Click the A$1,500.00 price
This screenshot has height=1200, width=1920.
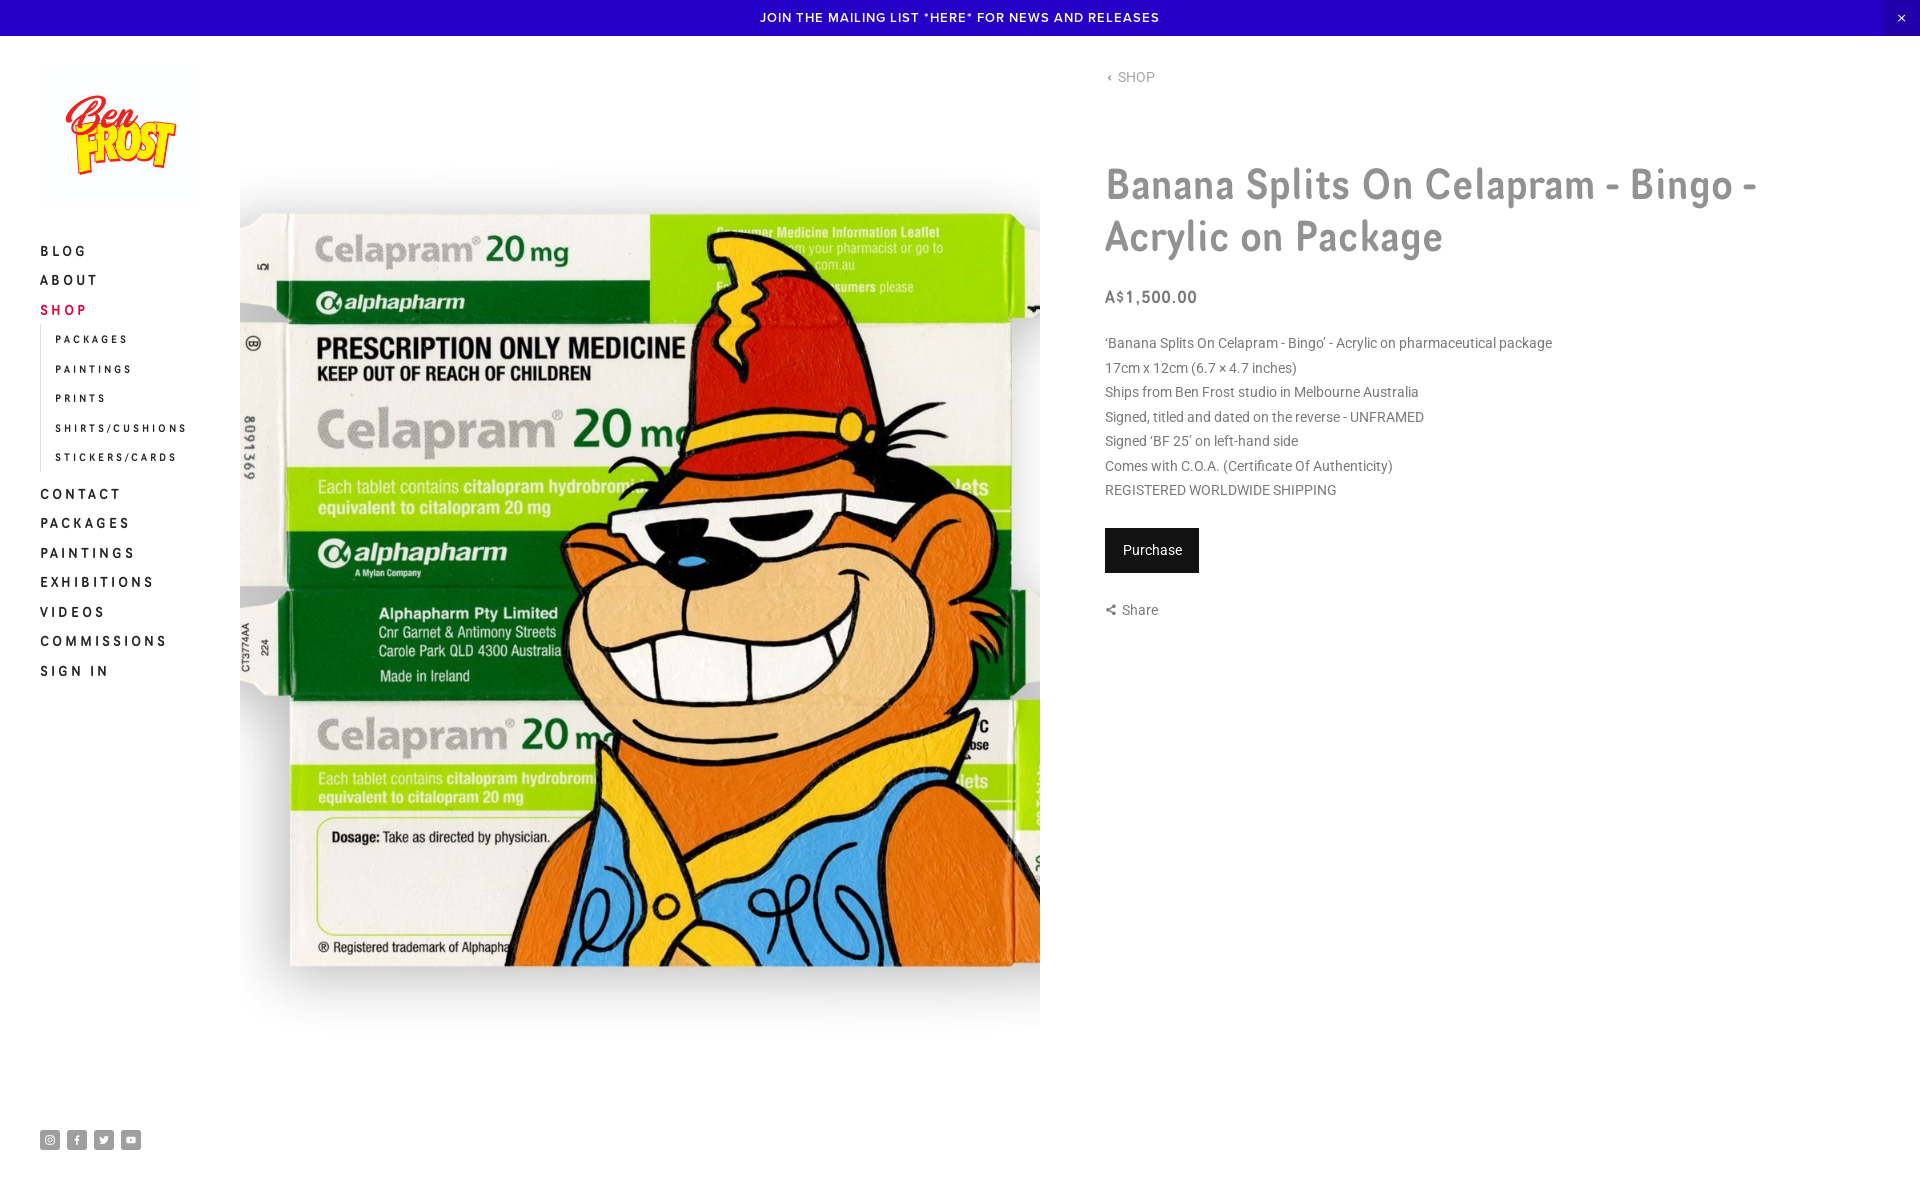click(1151, 297)
